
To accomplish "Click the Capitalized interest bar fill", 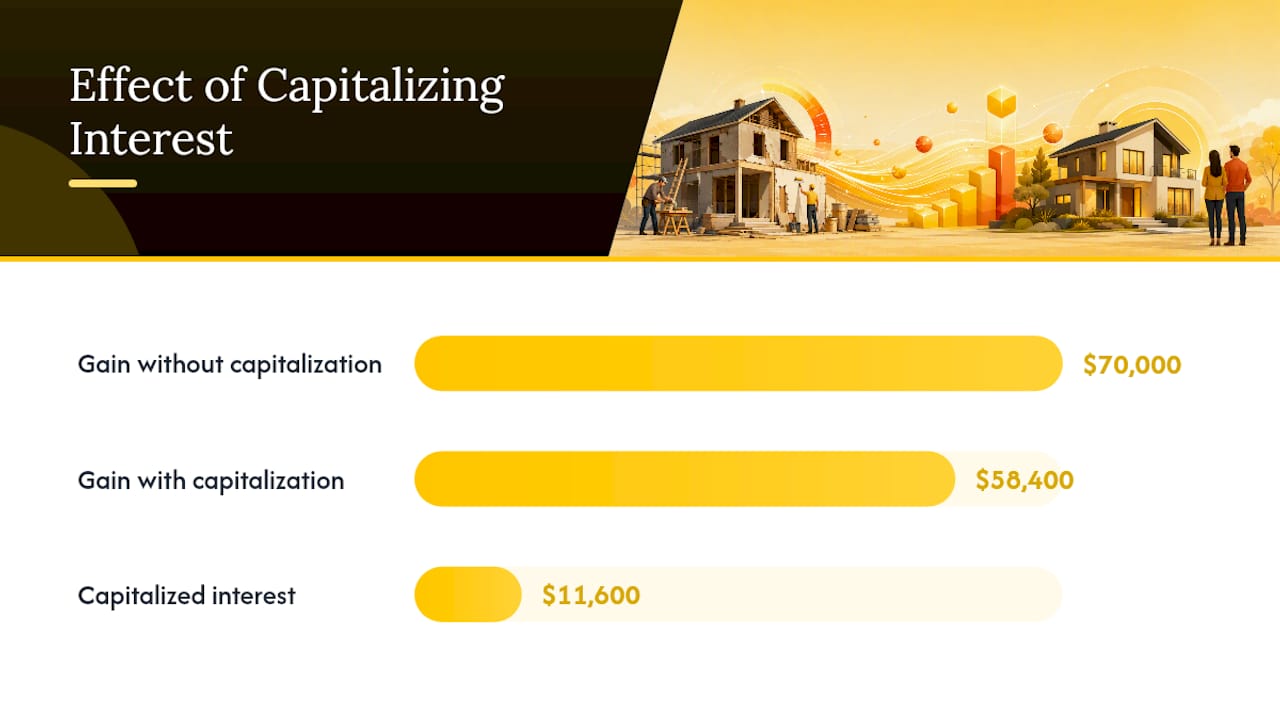I will (x=468, y=595).
